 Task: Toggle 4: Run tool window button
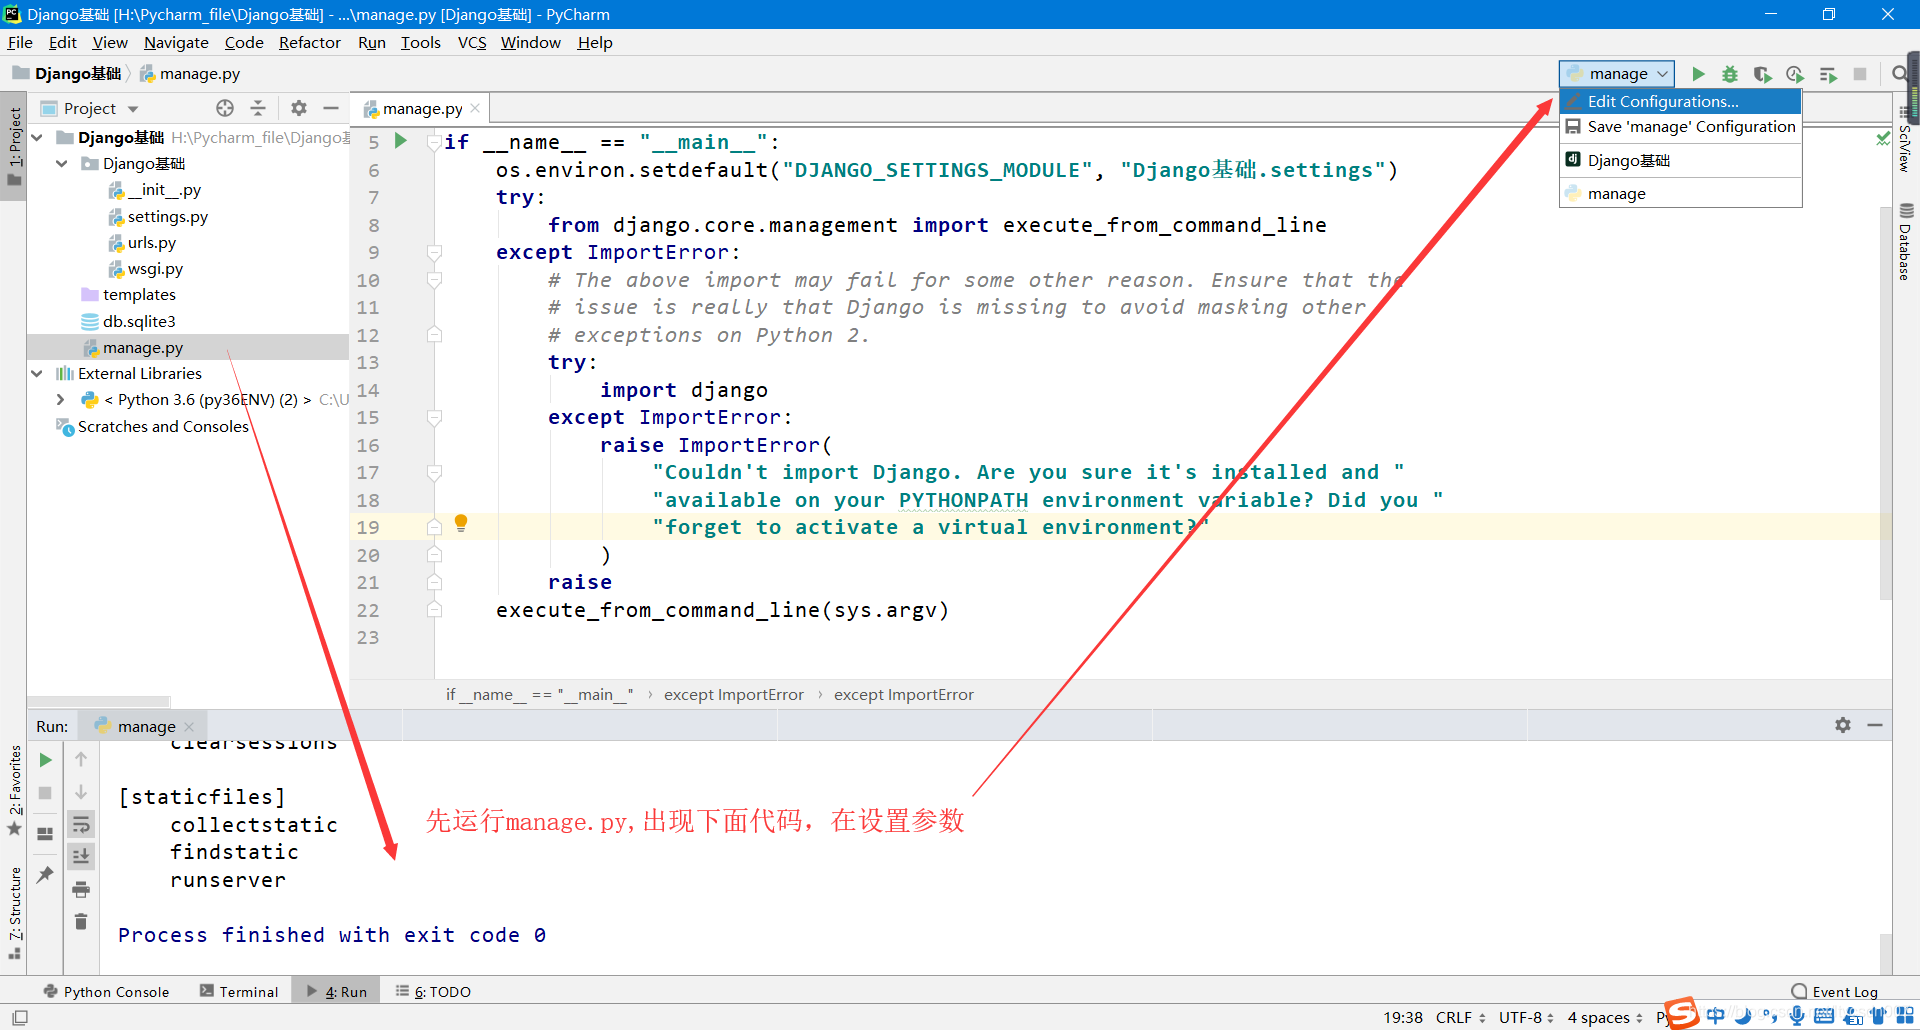[337, 991]
